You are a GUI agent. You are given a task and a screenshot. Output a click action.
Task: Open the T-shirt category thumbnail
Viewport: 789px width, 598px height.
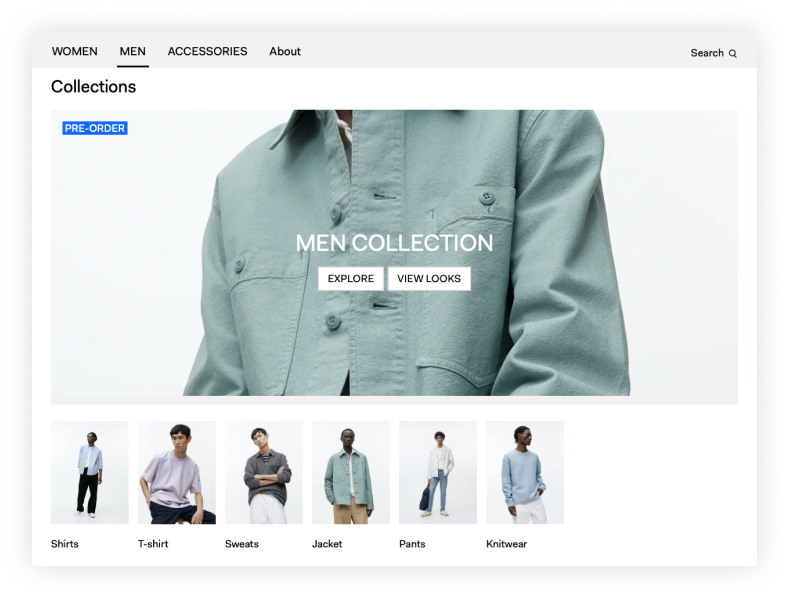click(x=177, y=473)
